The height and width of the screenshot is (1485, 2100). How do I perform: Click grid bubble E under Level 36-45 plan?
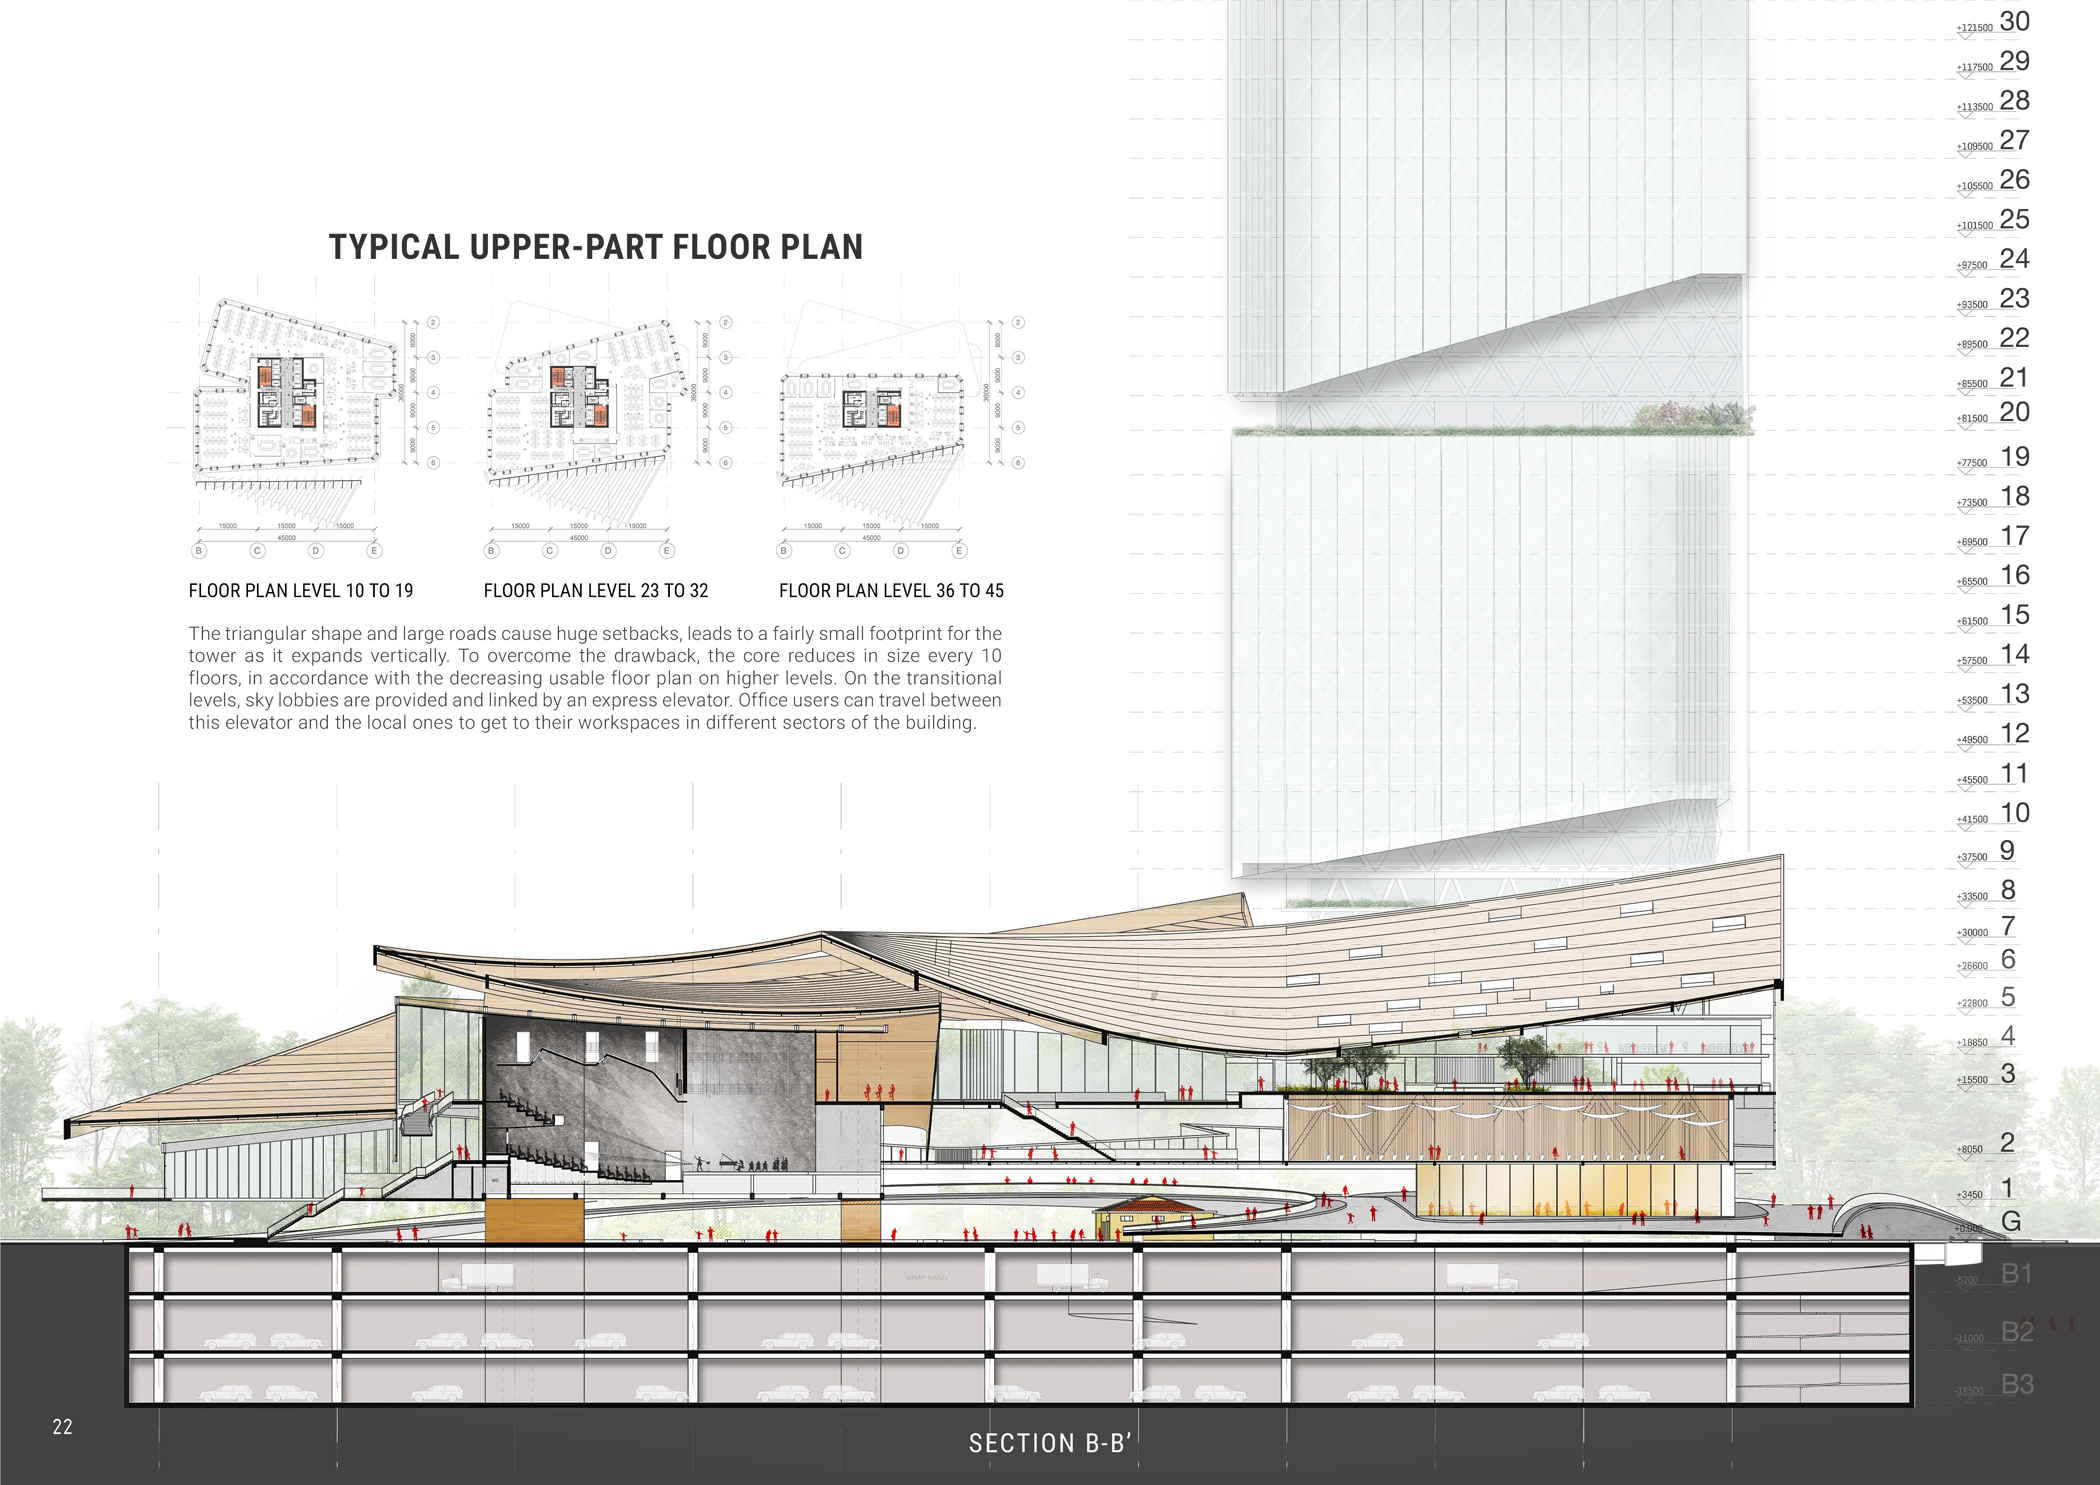[x=959, y=551]
